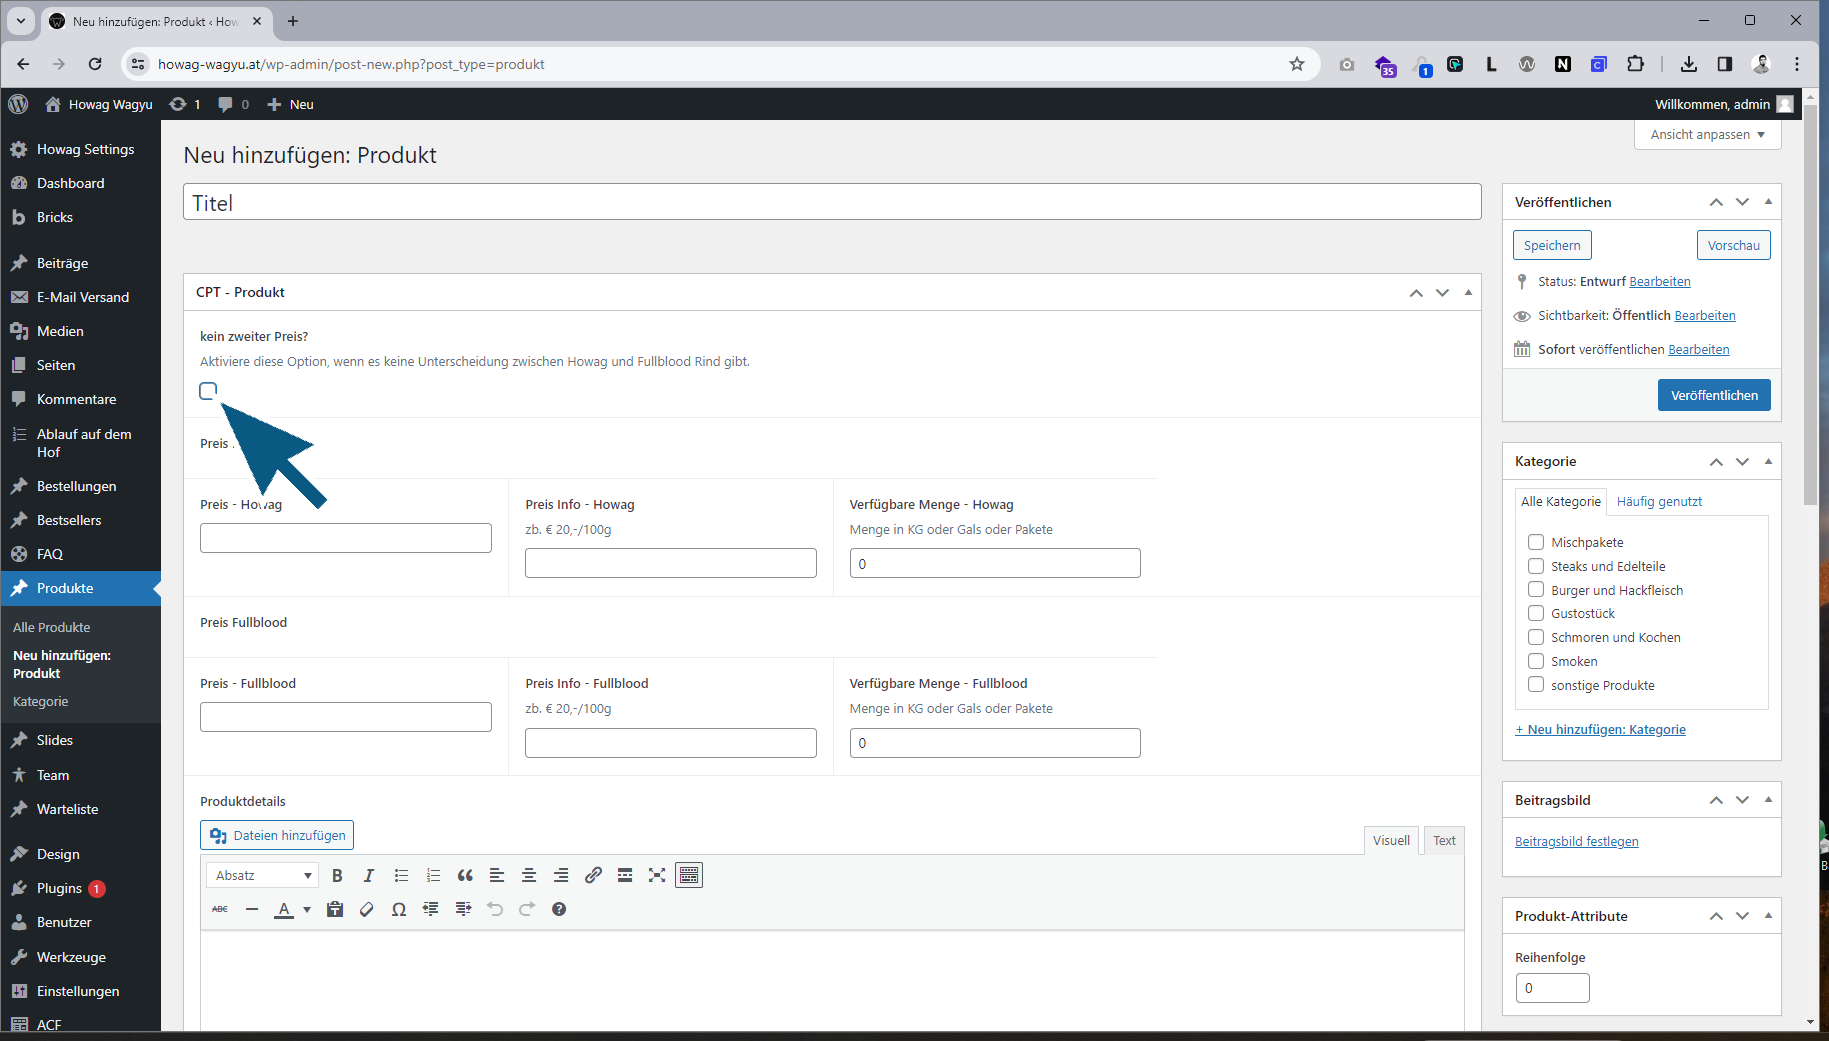
Task: Click the Italic formatting icon
Action: tap(369, 875)
